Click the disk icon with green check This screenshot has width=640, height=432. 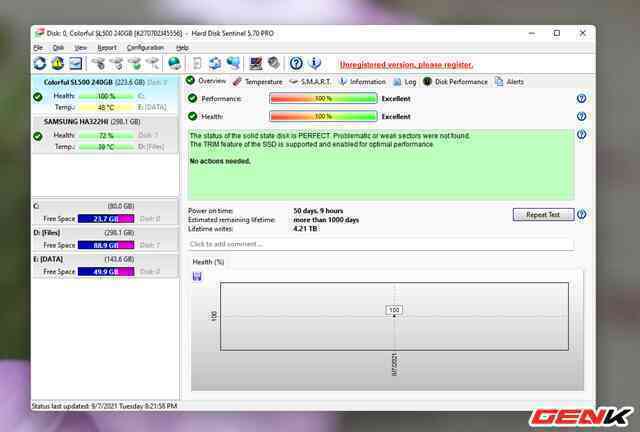[134, 63]
